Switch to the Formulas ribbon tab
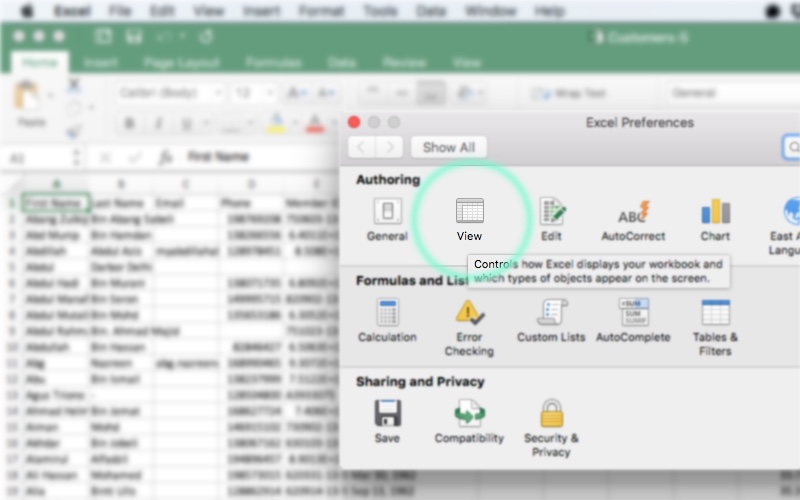 click(x=273, y=63)
